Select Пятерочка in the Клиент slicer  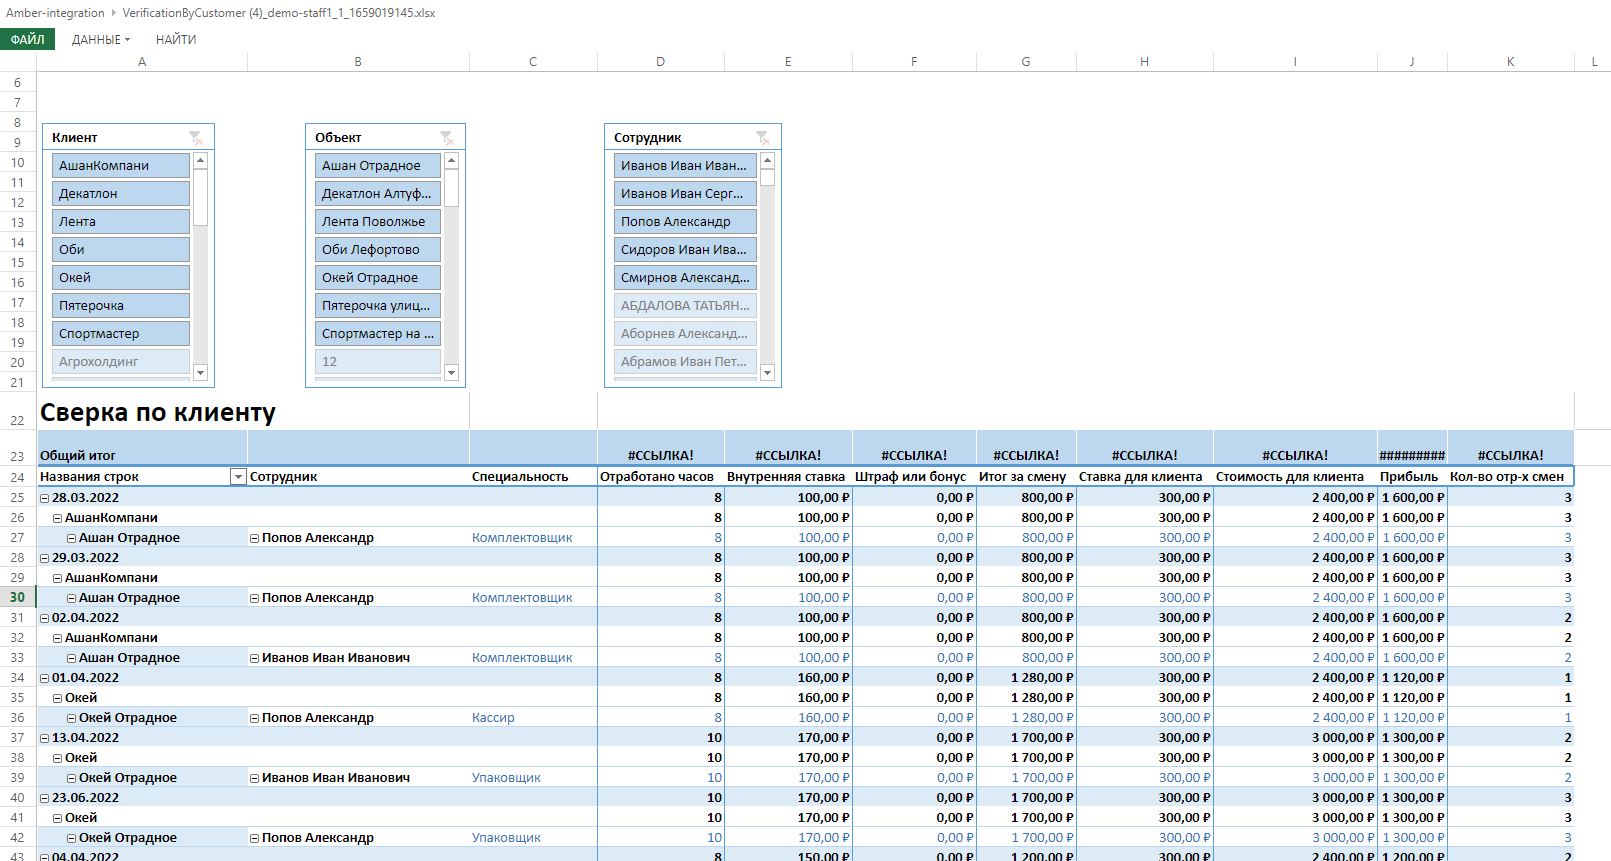coord(120,306)
